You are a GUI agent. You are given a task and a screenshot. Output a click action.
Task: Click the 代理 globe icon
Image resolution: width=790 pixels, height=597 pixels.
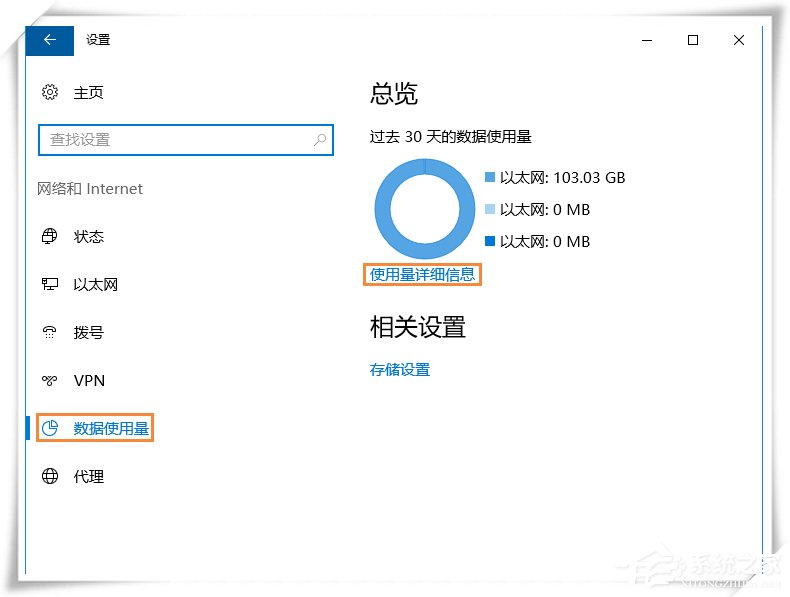click(x=50, y=477)
